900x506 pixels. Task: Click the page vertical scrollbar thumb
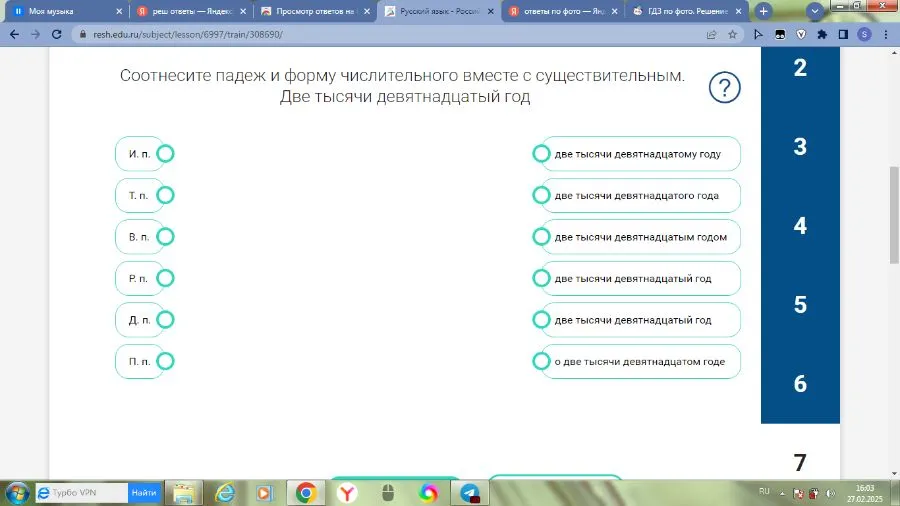[894, 214]
